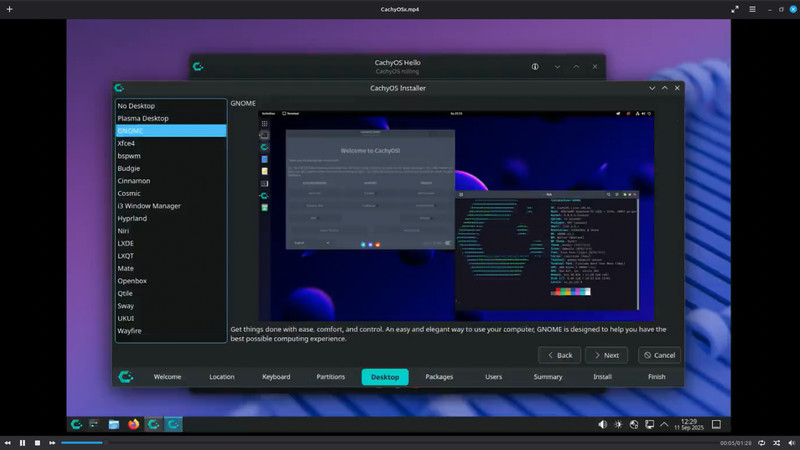800x450 pixels.
Task: Pause the video playback
Action: [22, 443]
